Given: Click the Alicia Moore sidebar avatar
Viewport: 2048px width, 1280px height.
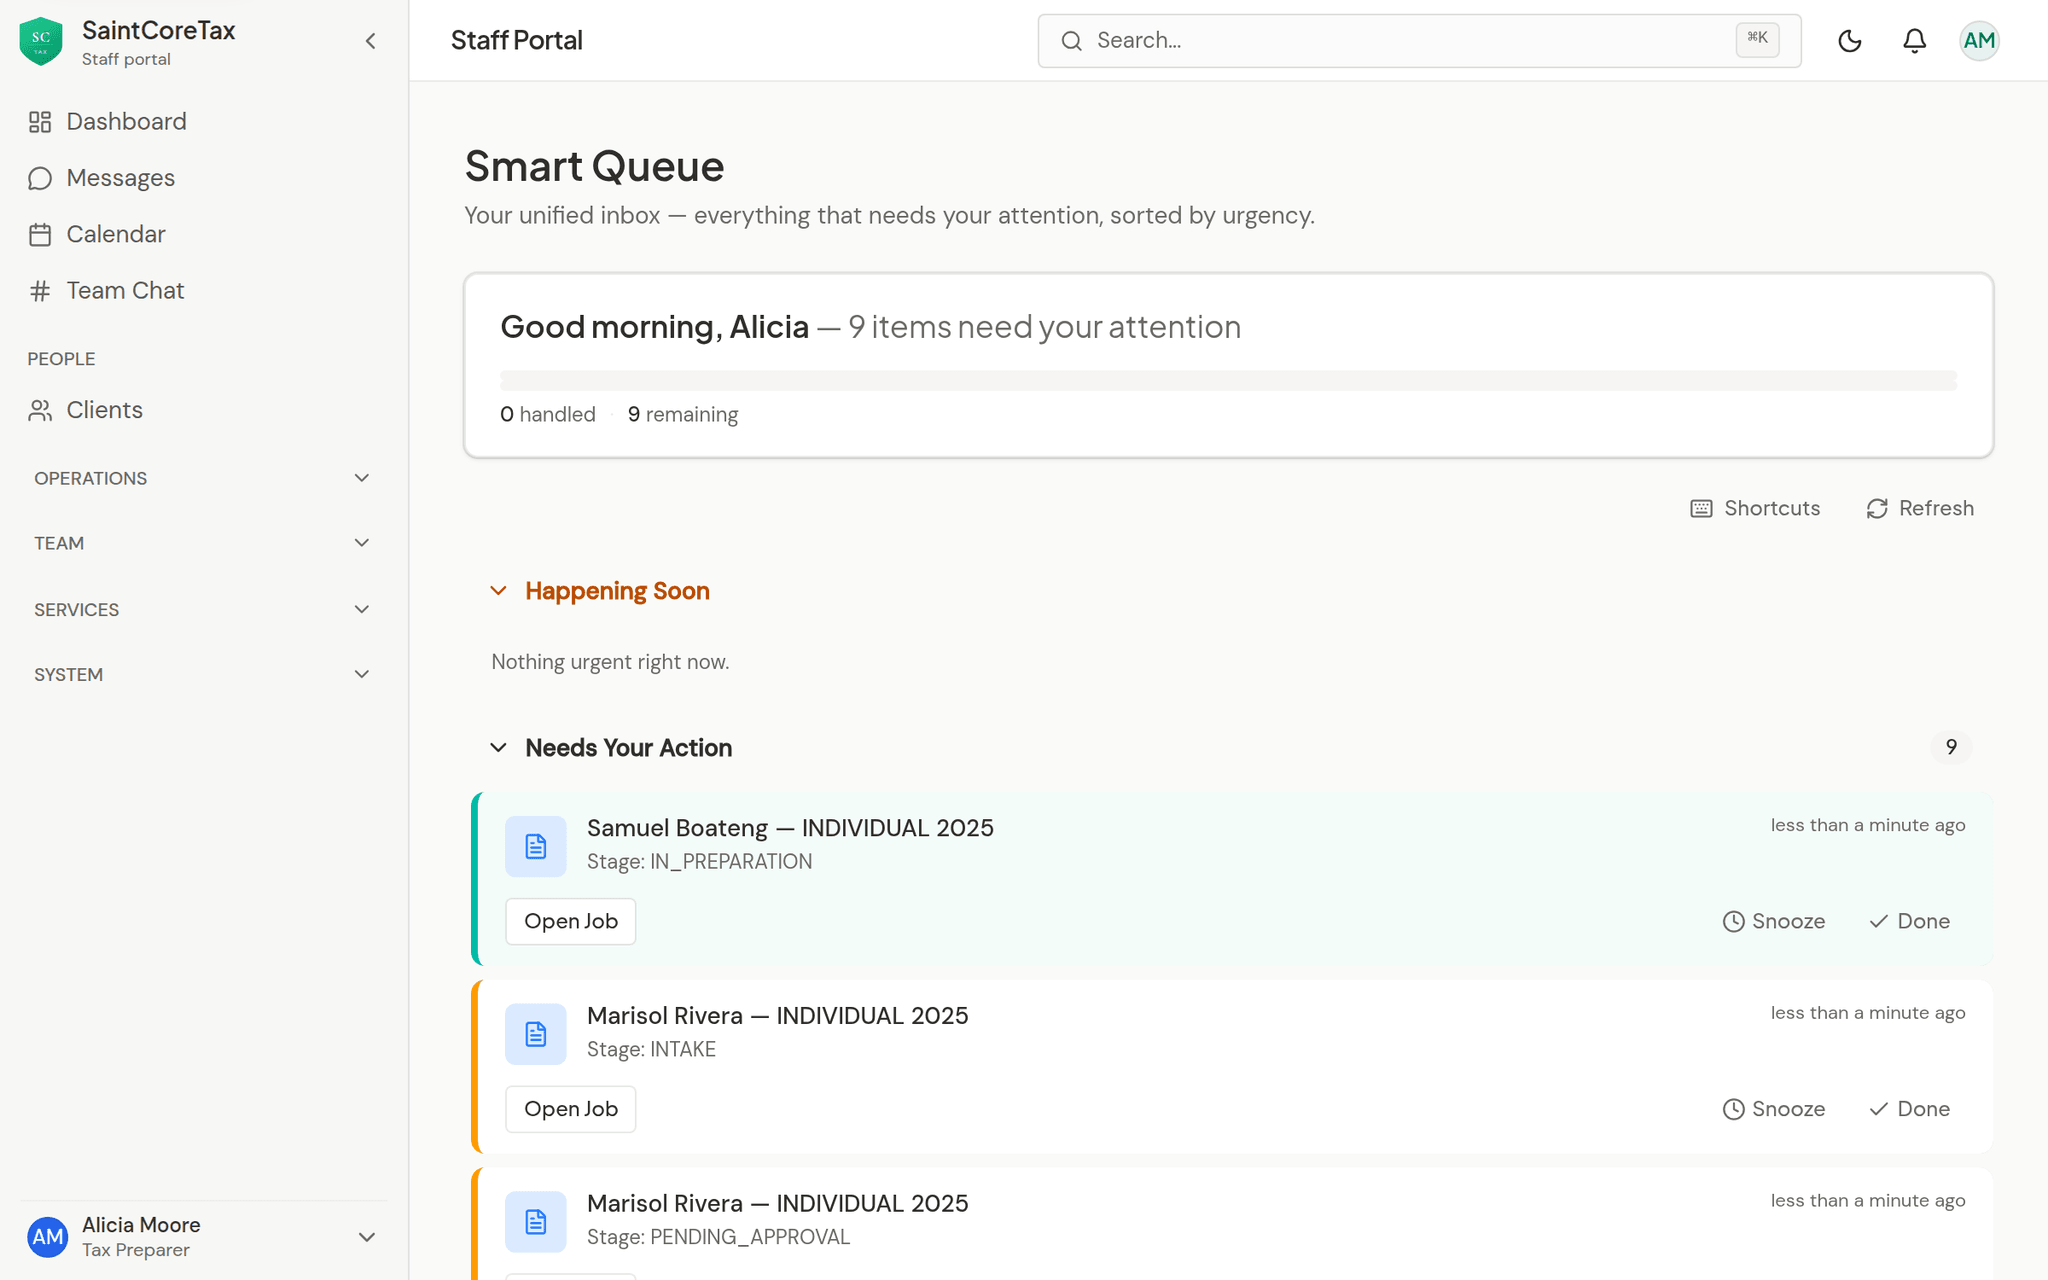Looking at the screenshot, I should (47, 1237).
